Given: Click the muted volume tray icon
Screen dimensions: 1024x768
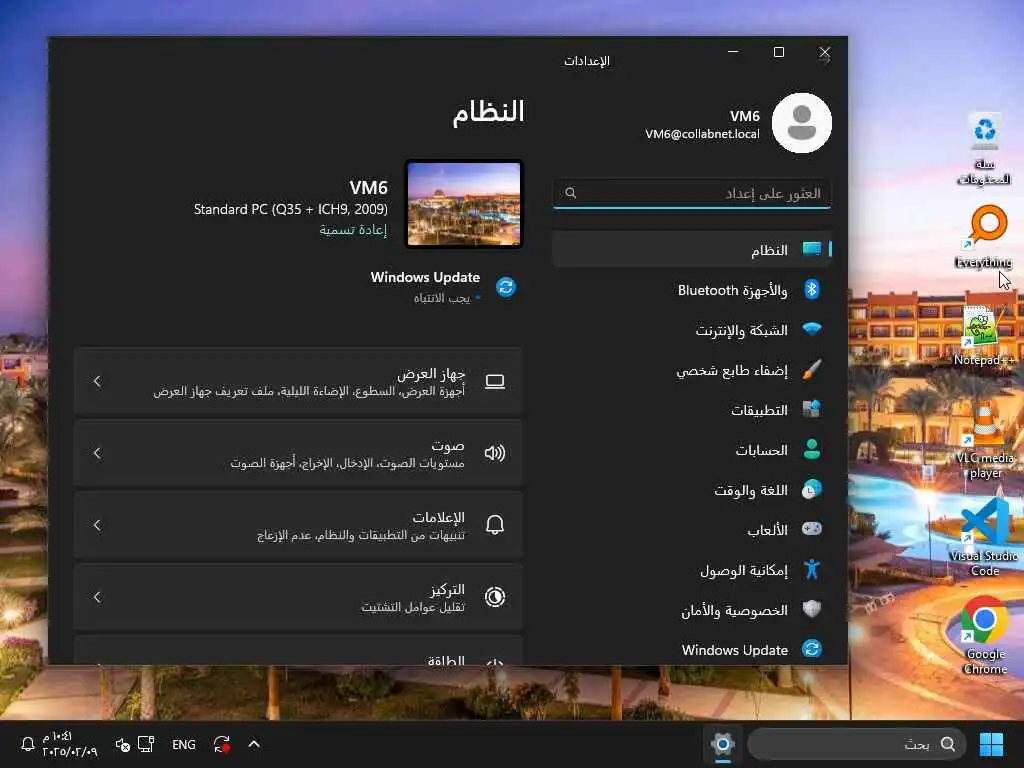Looking at the screenshot, I should (x=122, y=744).
